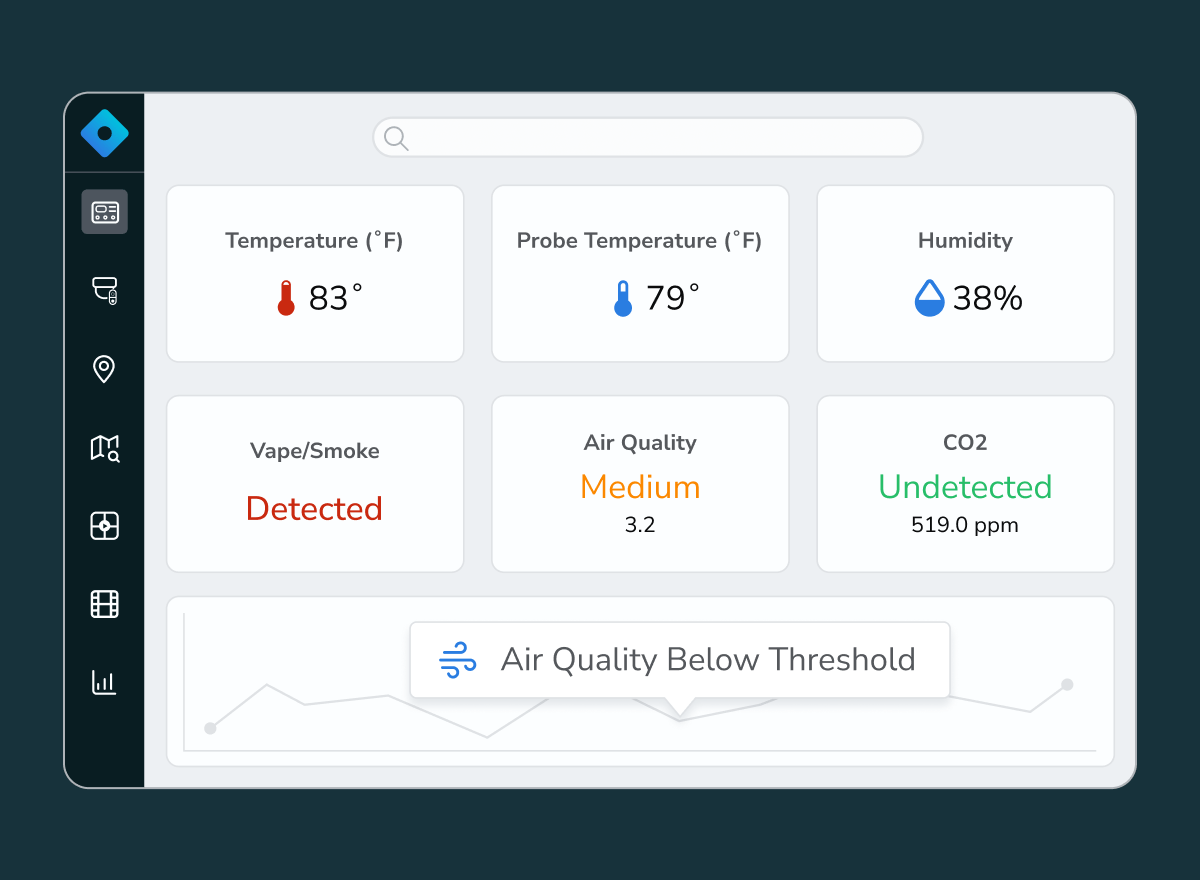The width and height of the screenshot is (1200, 880).
Task: Select the last data point on chart
Action: tap(1067, 684)
